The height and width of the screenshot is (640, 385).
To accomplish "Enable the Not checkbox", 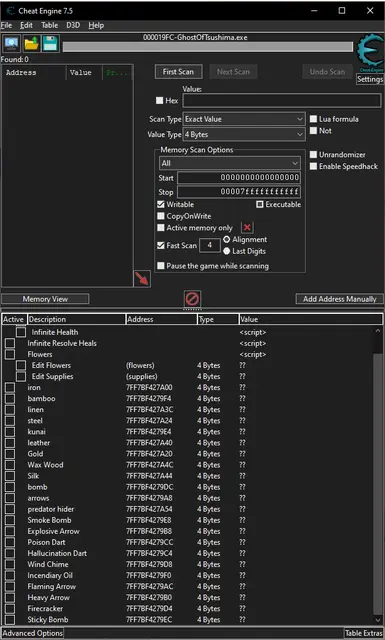I will (314, 131).
